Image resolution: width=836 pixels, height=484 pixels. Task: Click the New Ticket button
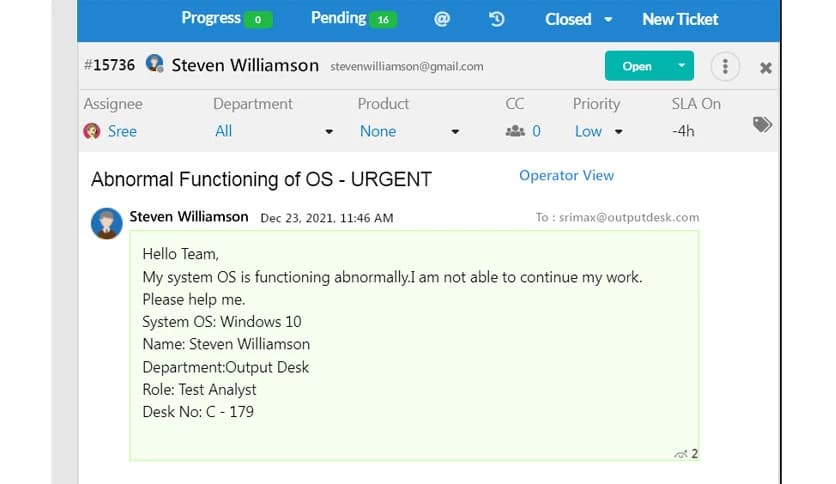(x=680, y=19)
